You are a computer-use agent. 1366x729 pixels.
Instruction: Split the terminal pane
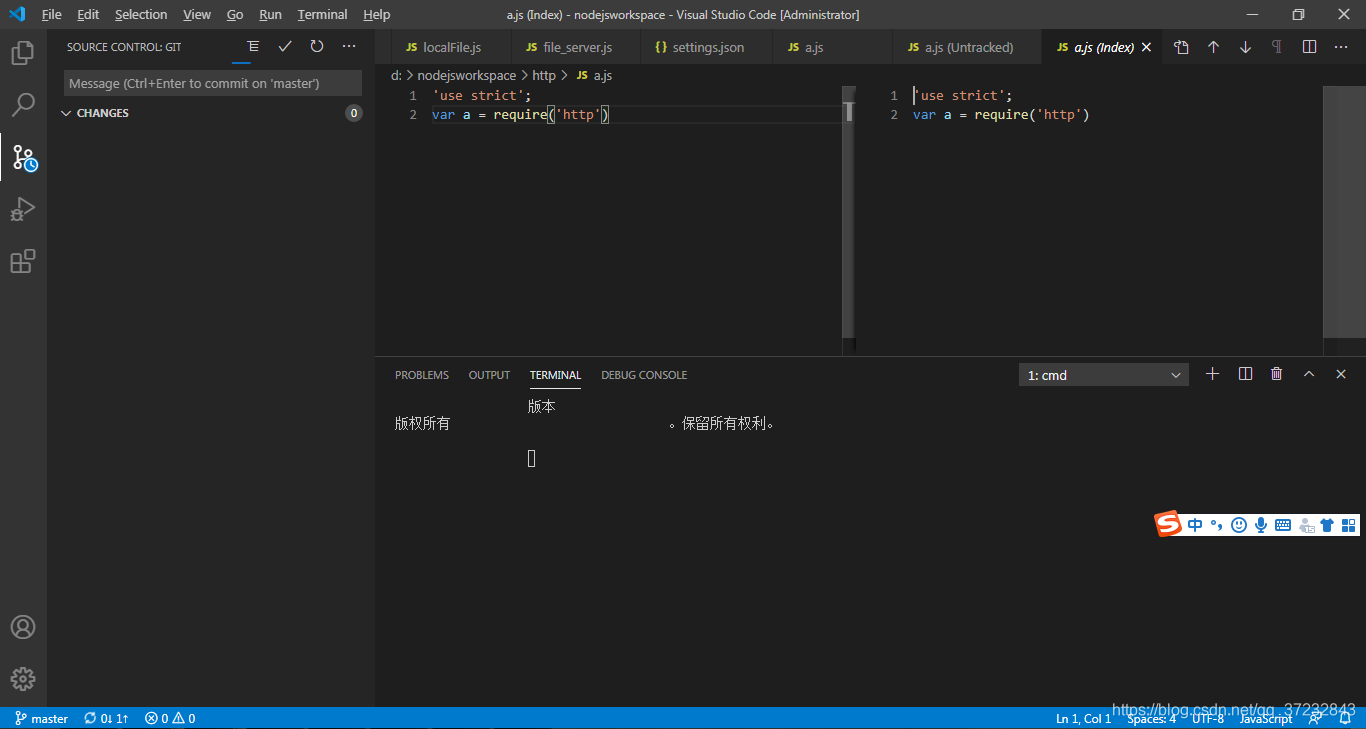tap(1245, 374)
